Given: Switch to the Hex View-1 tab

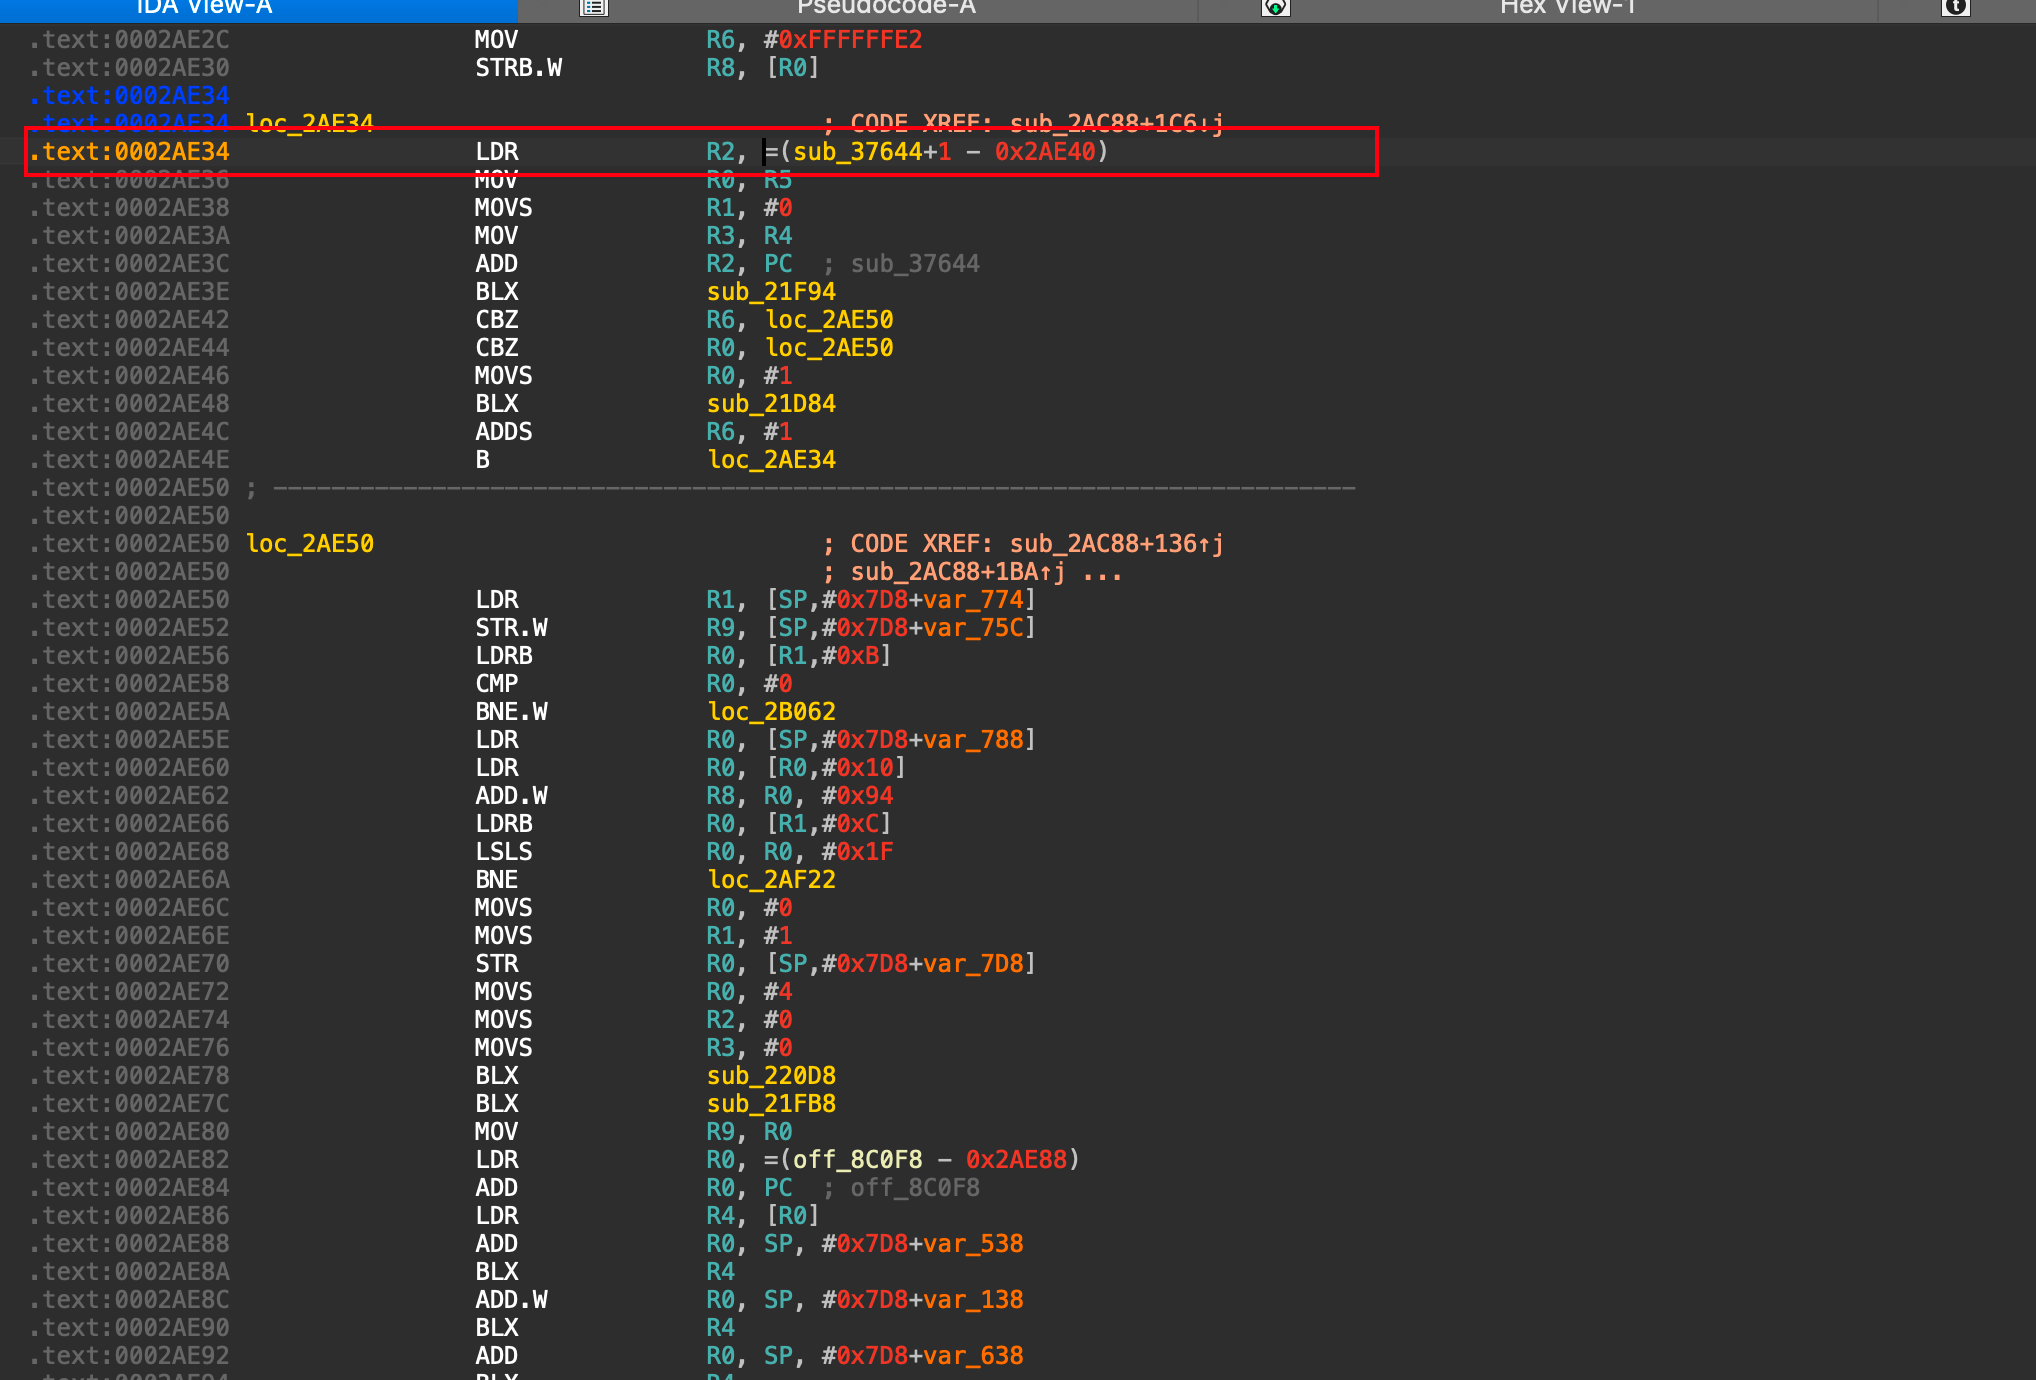Looking at the screenshot, I should pyautogui.click(x=1567, y=7).
